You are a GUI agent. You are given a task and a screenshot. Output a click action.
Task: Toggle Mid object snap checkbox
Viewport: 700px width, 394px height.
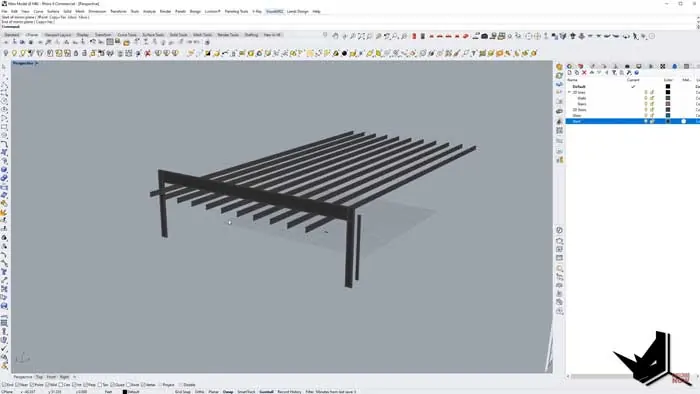click(47, 385)
